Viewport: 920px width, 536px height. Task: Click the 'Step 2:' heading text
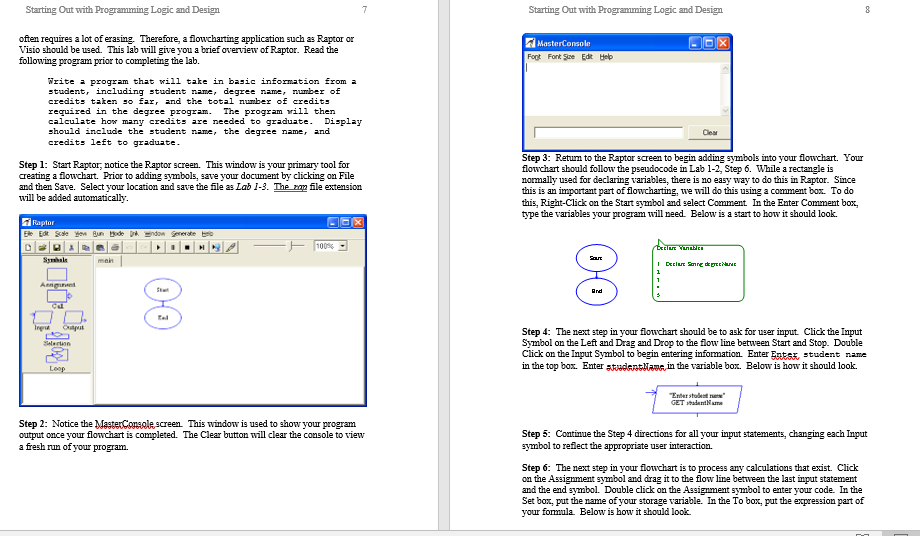tap(33, 423)
